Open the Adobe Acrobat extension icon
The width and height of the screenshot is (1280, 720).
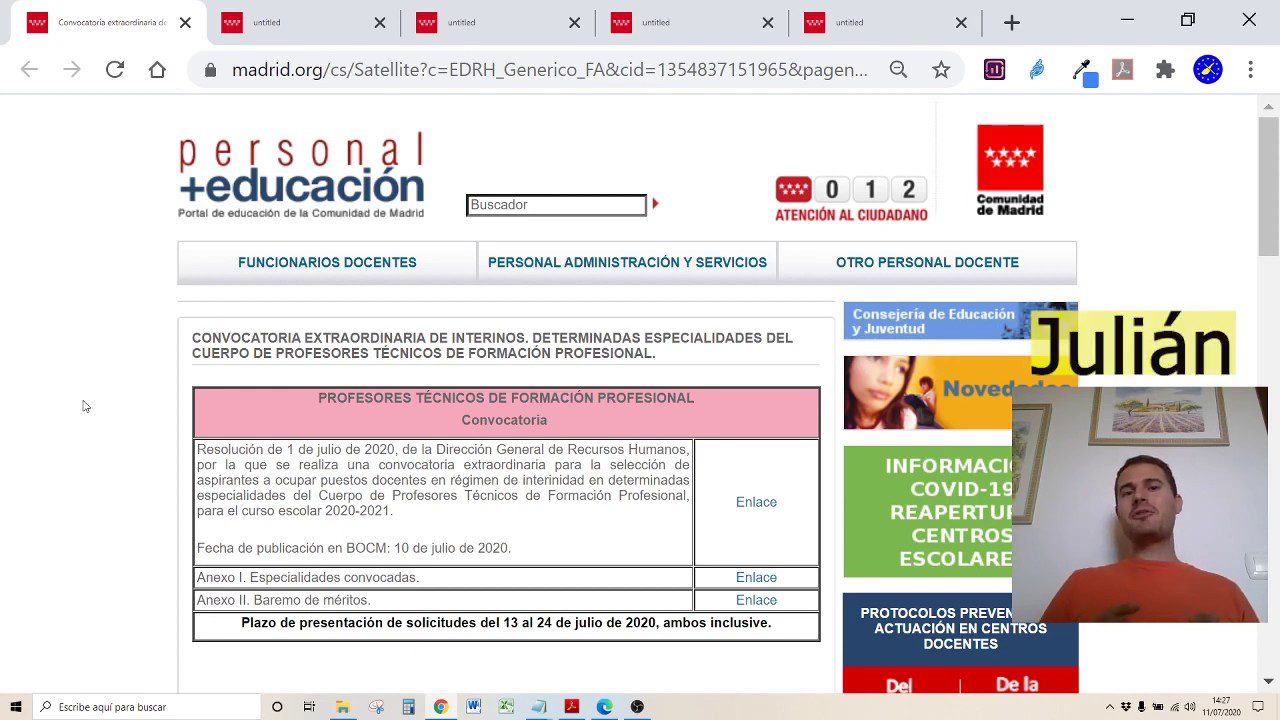point(1123,70)
